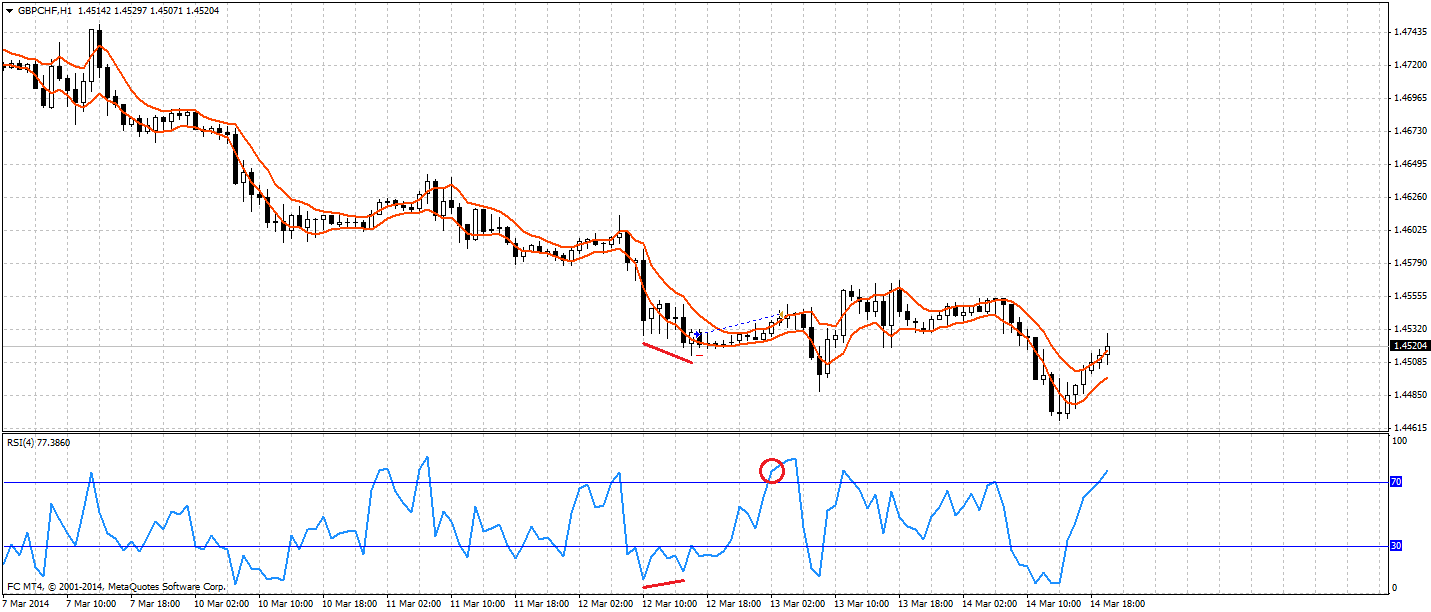Click the 1.46025 price axis label

coord(1409,230)
